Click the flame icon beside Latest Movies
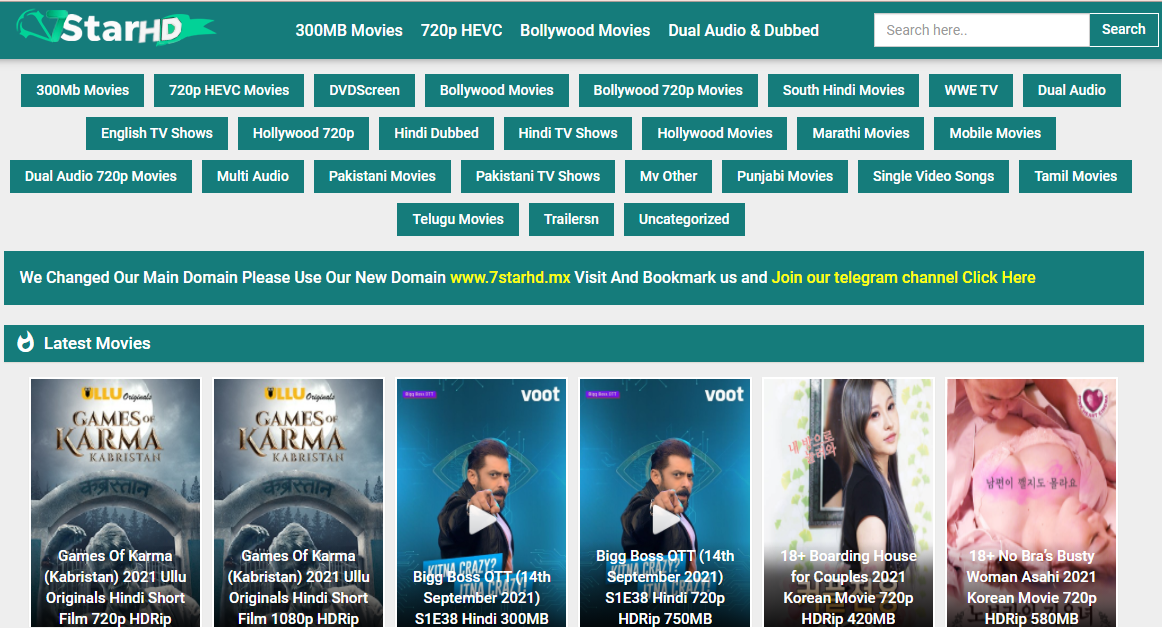This screenshot has height=628, width=1162. tap(26, 342)
